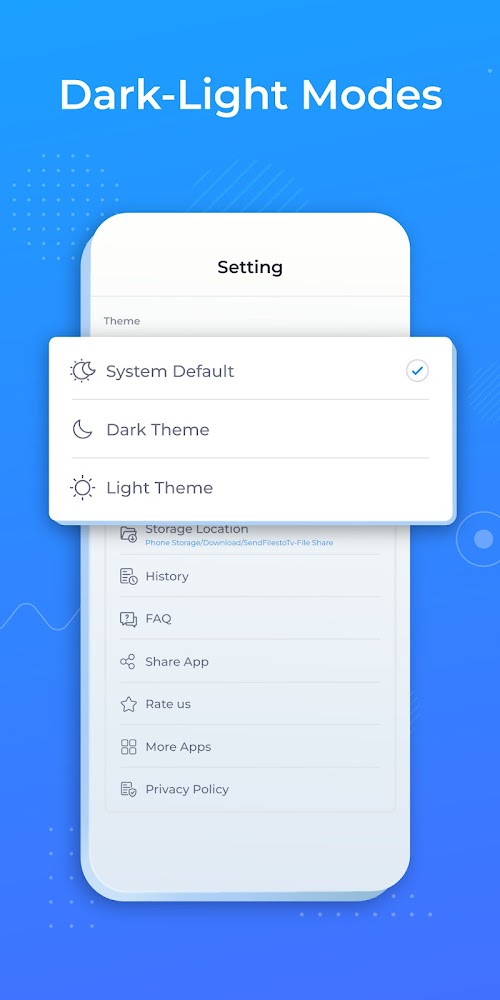This screenshot has height=1000, width=500.
Task: Tap the Share App label
Action: tap(177, 661)
